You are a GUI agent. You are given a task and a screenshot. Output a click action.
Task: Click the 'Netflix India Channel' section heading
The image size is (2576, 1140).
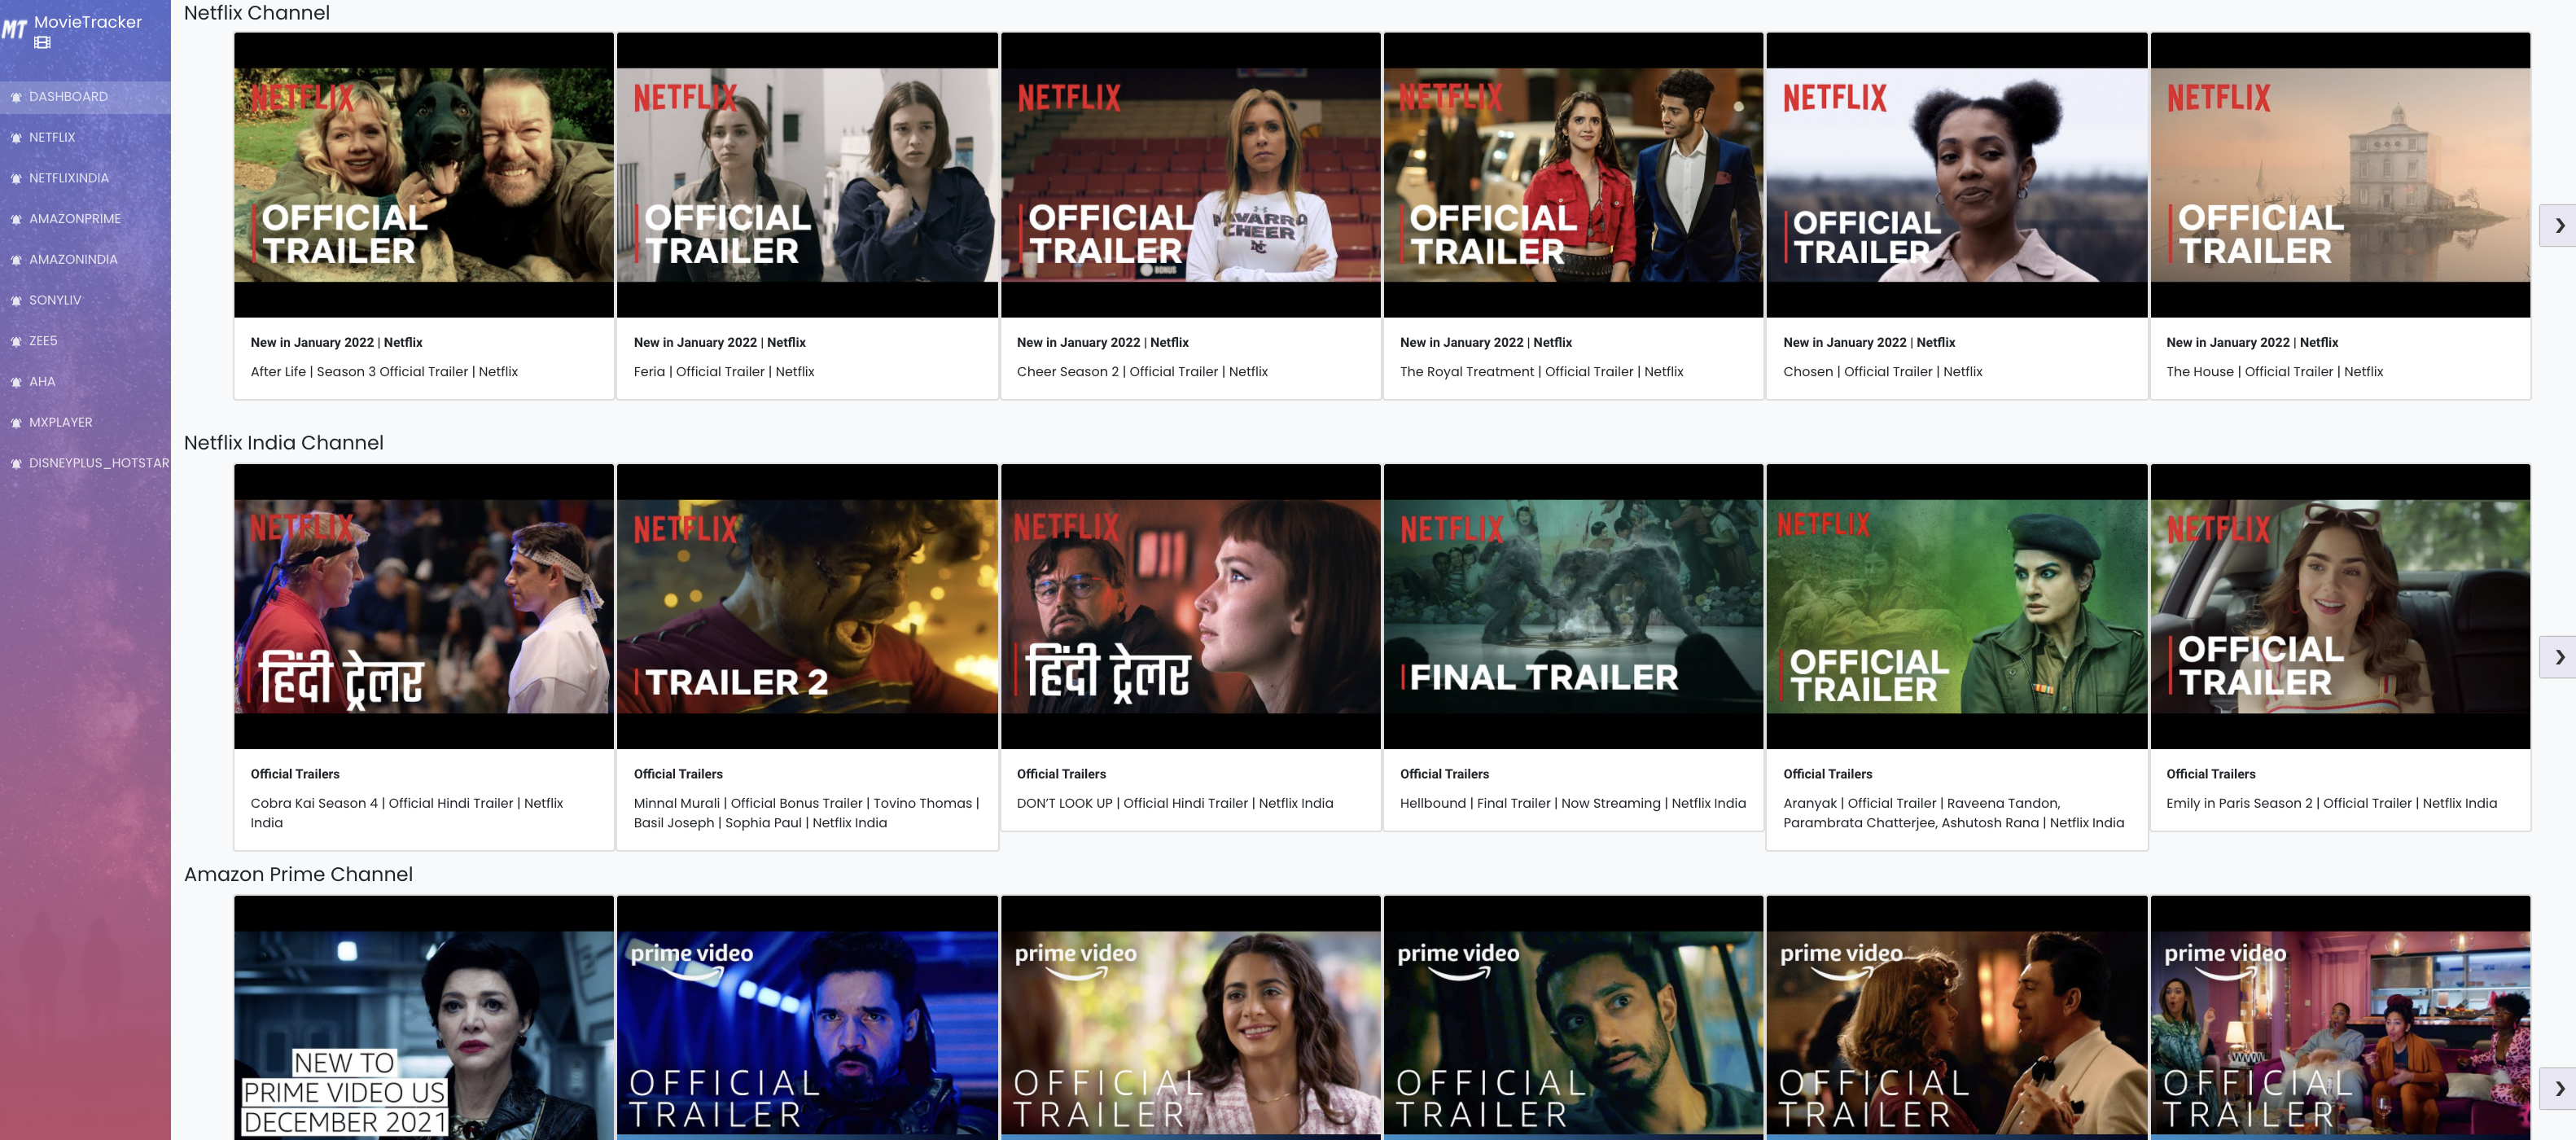pos(284,443)
